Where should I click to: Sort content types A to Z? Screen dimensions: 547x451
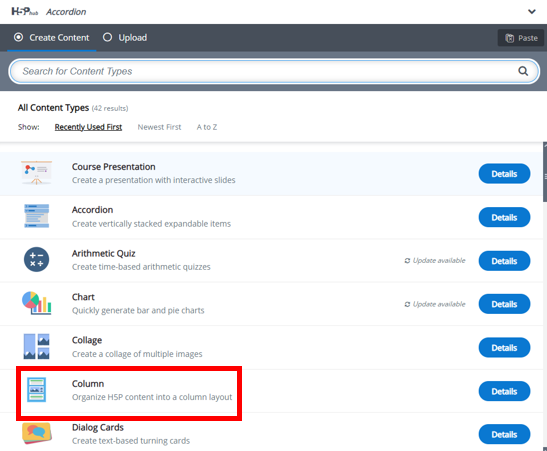pos(207,127)
